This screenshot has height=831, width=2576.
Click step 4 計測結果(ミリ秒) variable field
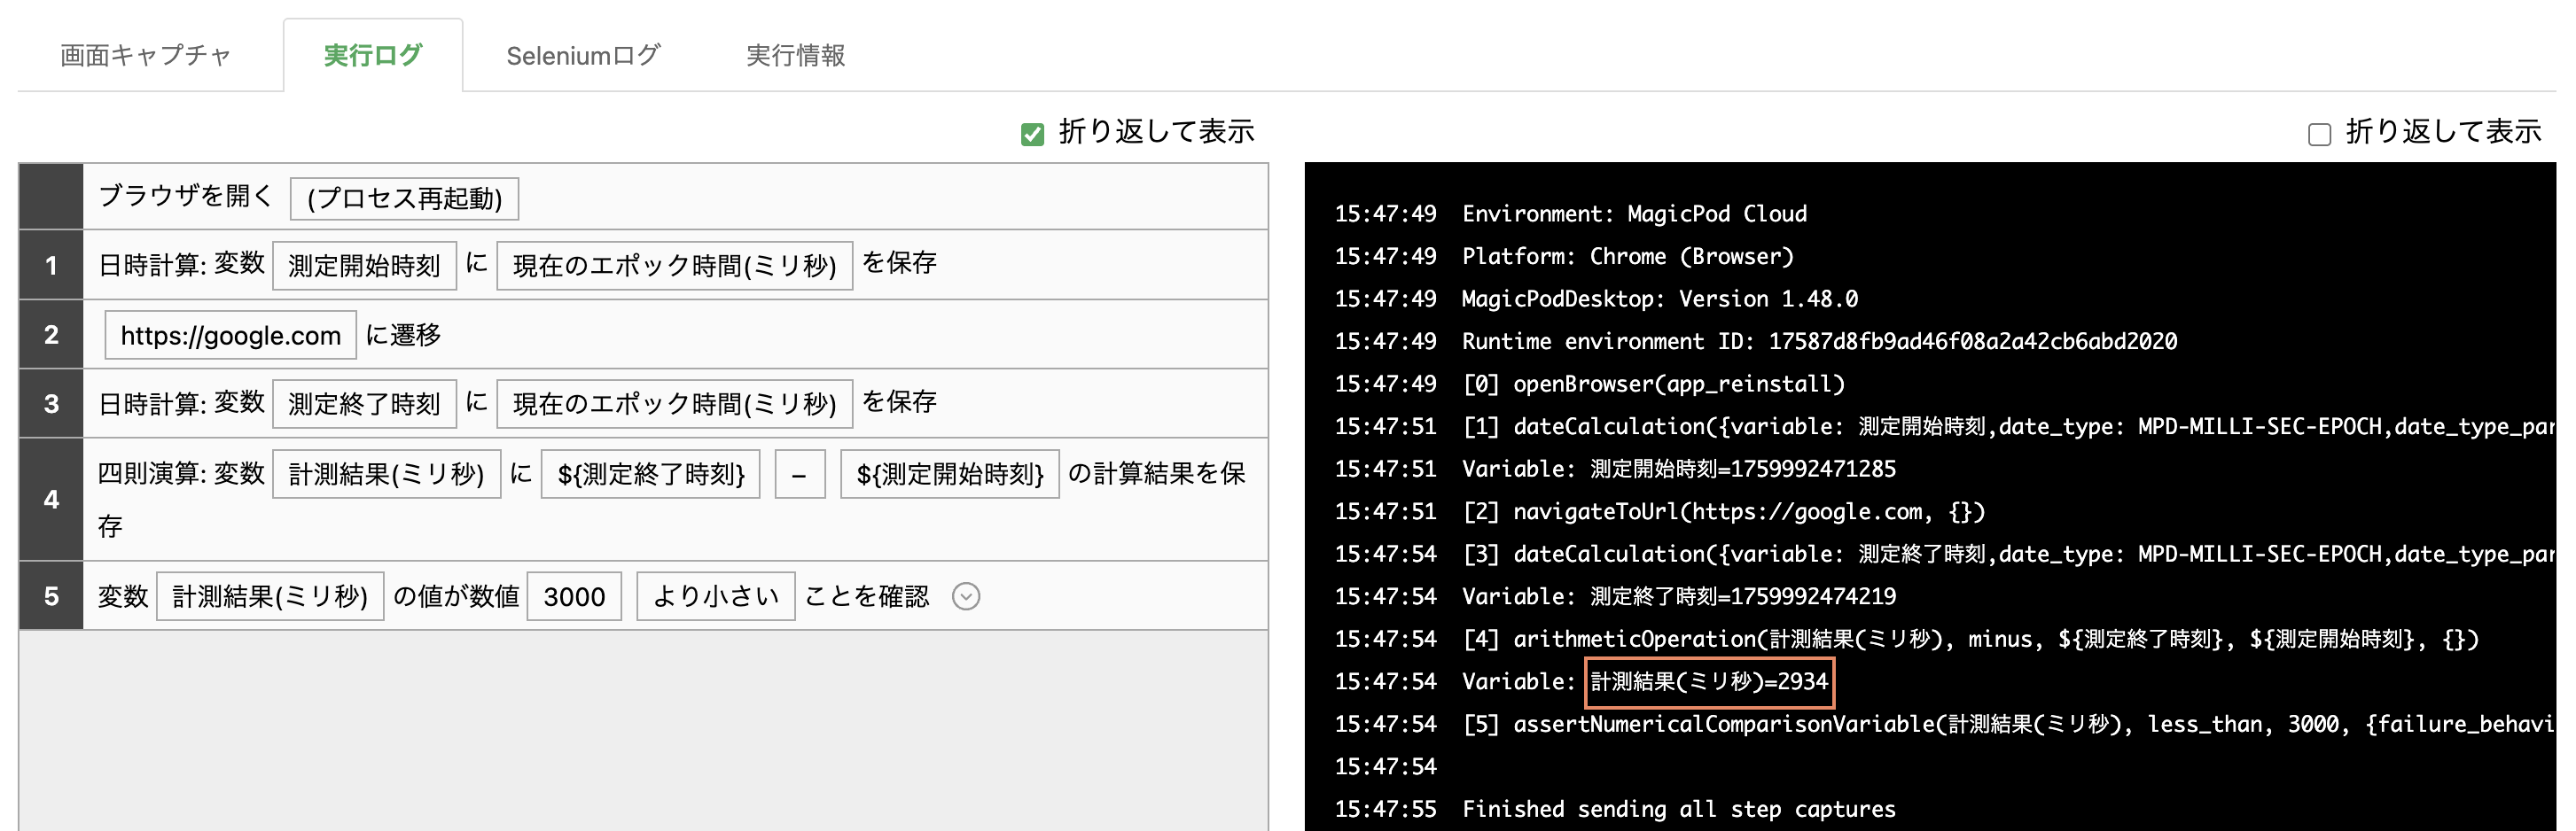(x=386, y=474)
